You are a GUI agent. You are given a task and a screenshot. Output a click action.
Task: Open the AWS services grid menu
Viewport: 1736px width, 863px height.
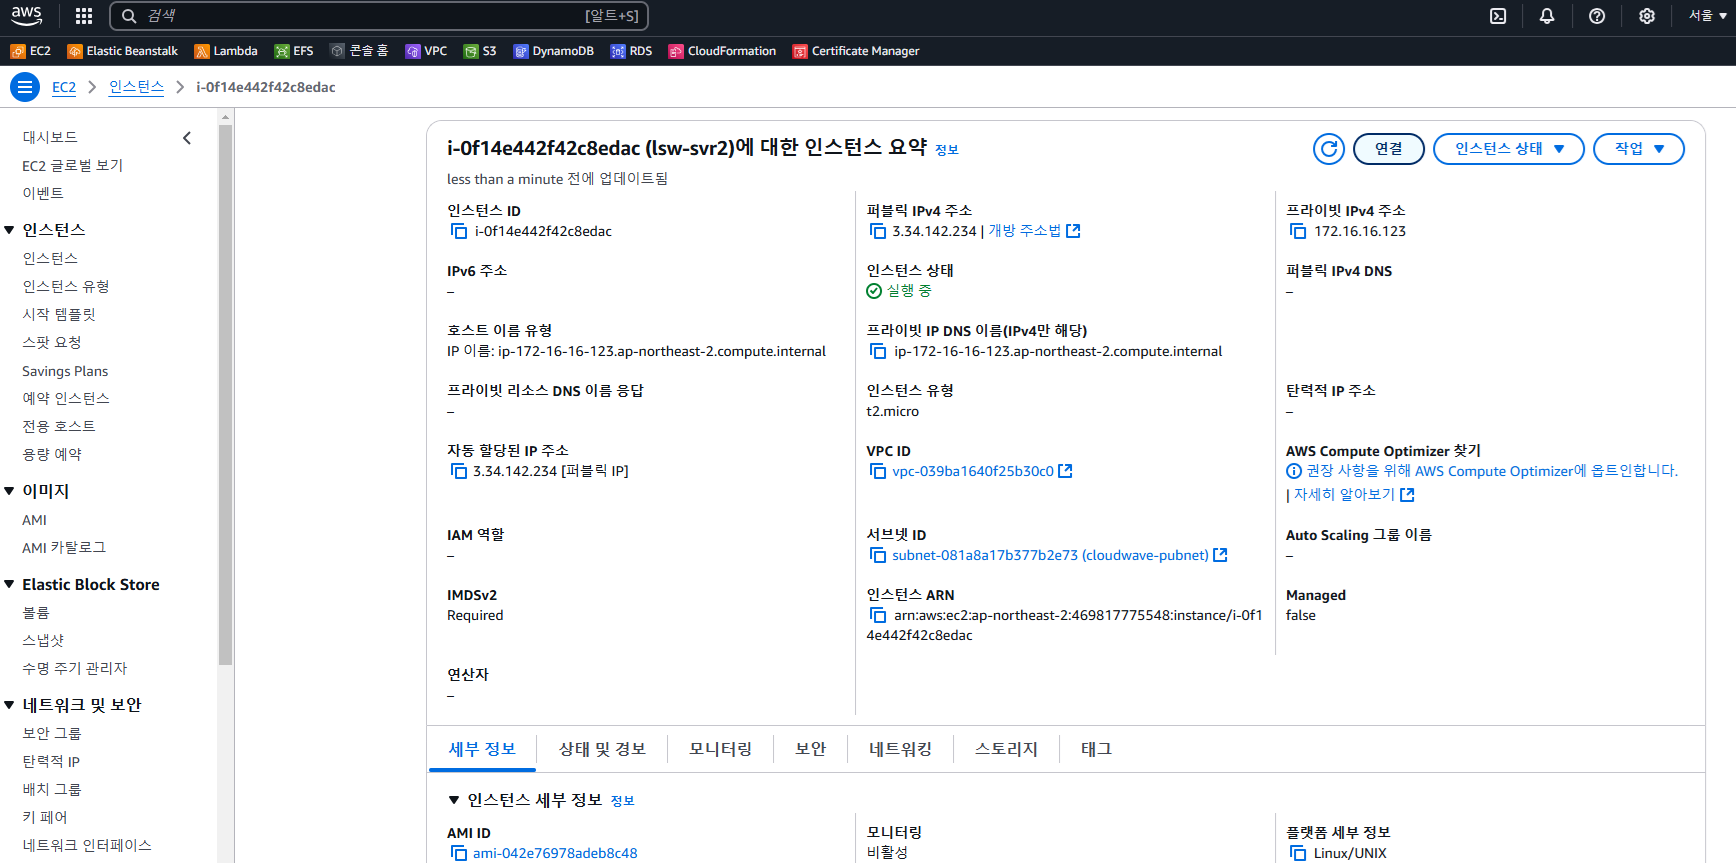click(x=84, y=16)
